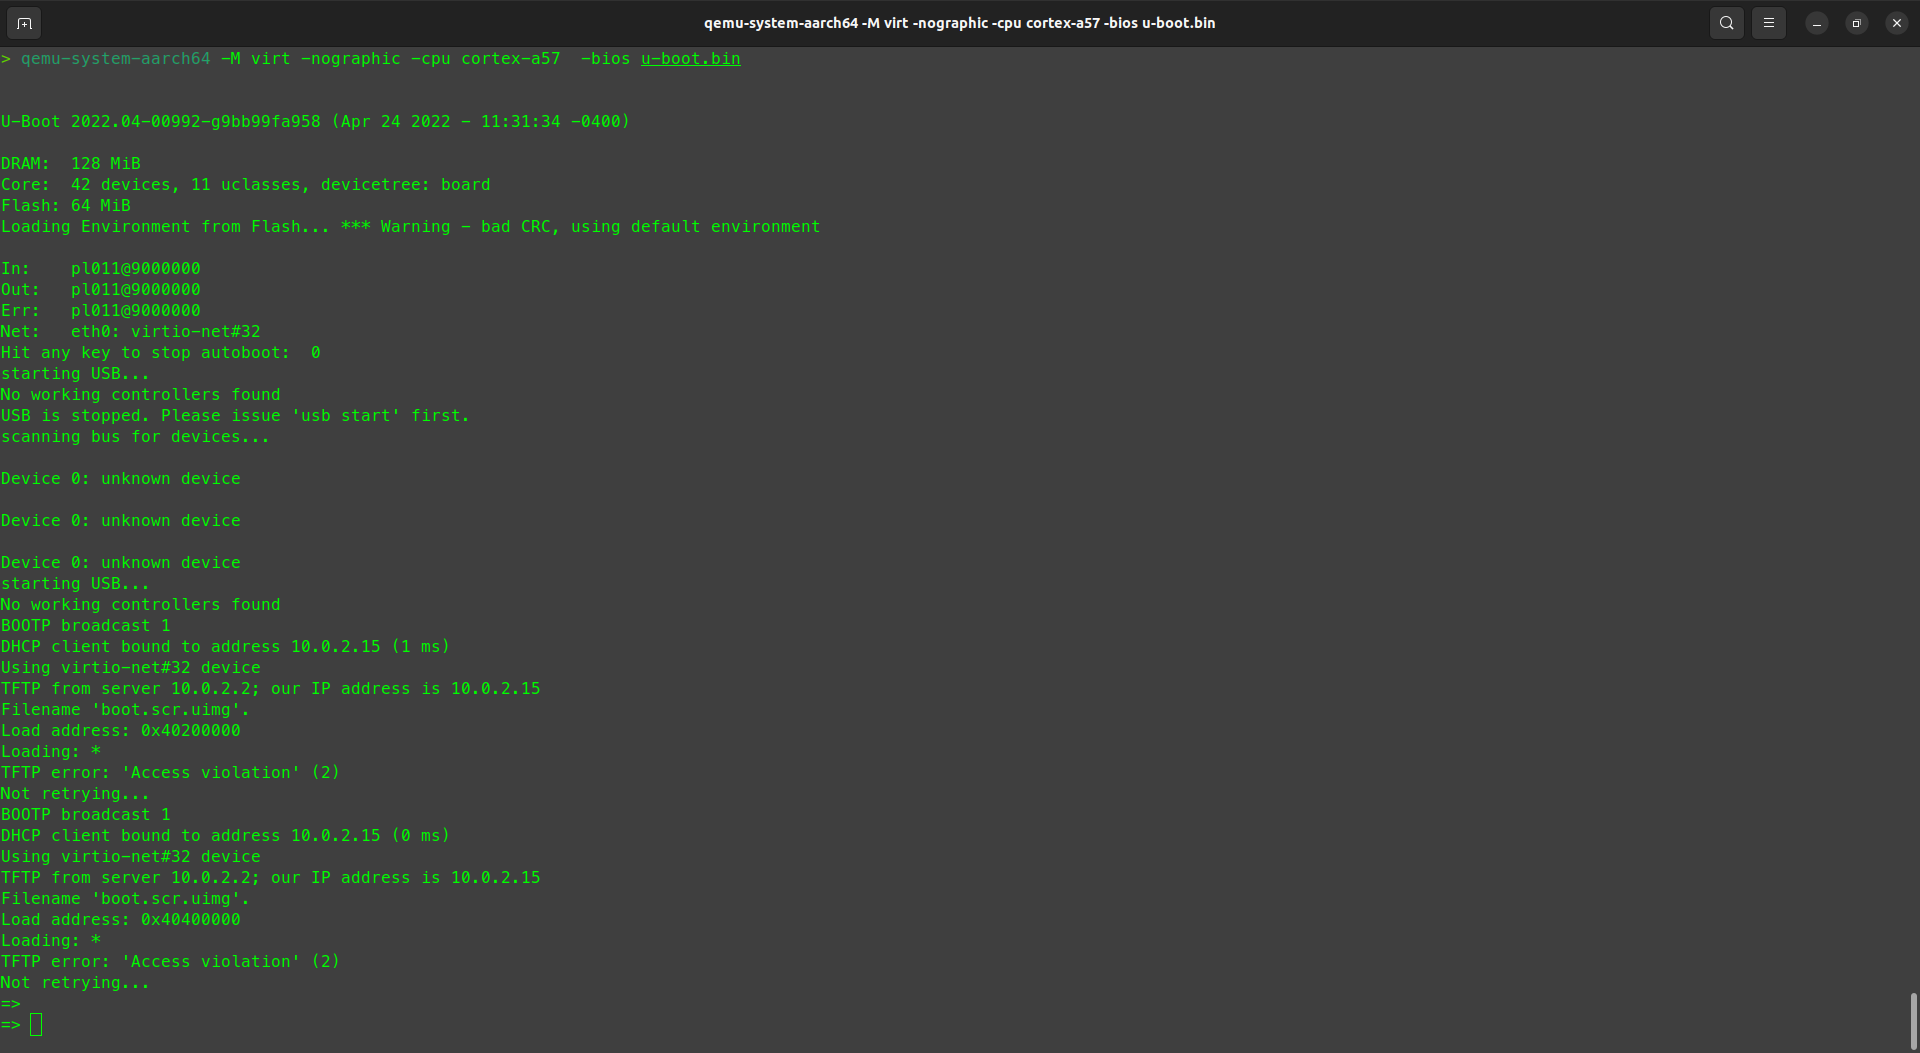Open the terminal search
The height and width of the screenshot is (1053, 1920).
[x=1726, y=23]
